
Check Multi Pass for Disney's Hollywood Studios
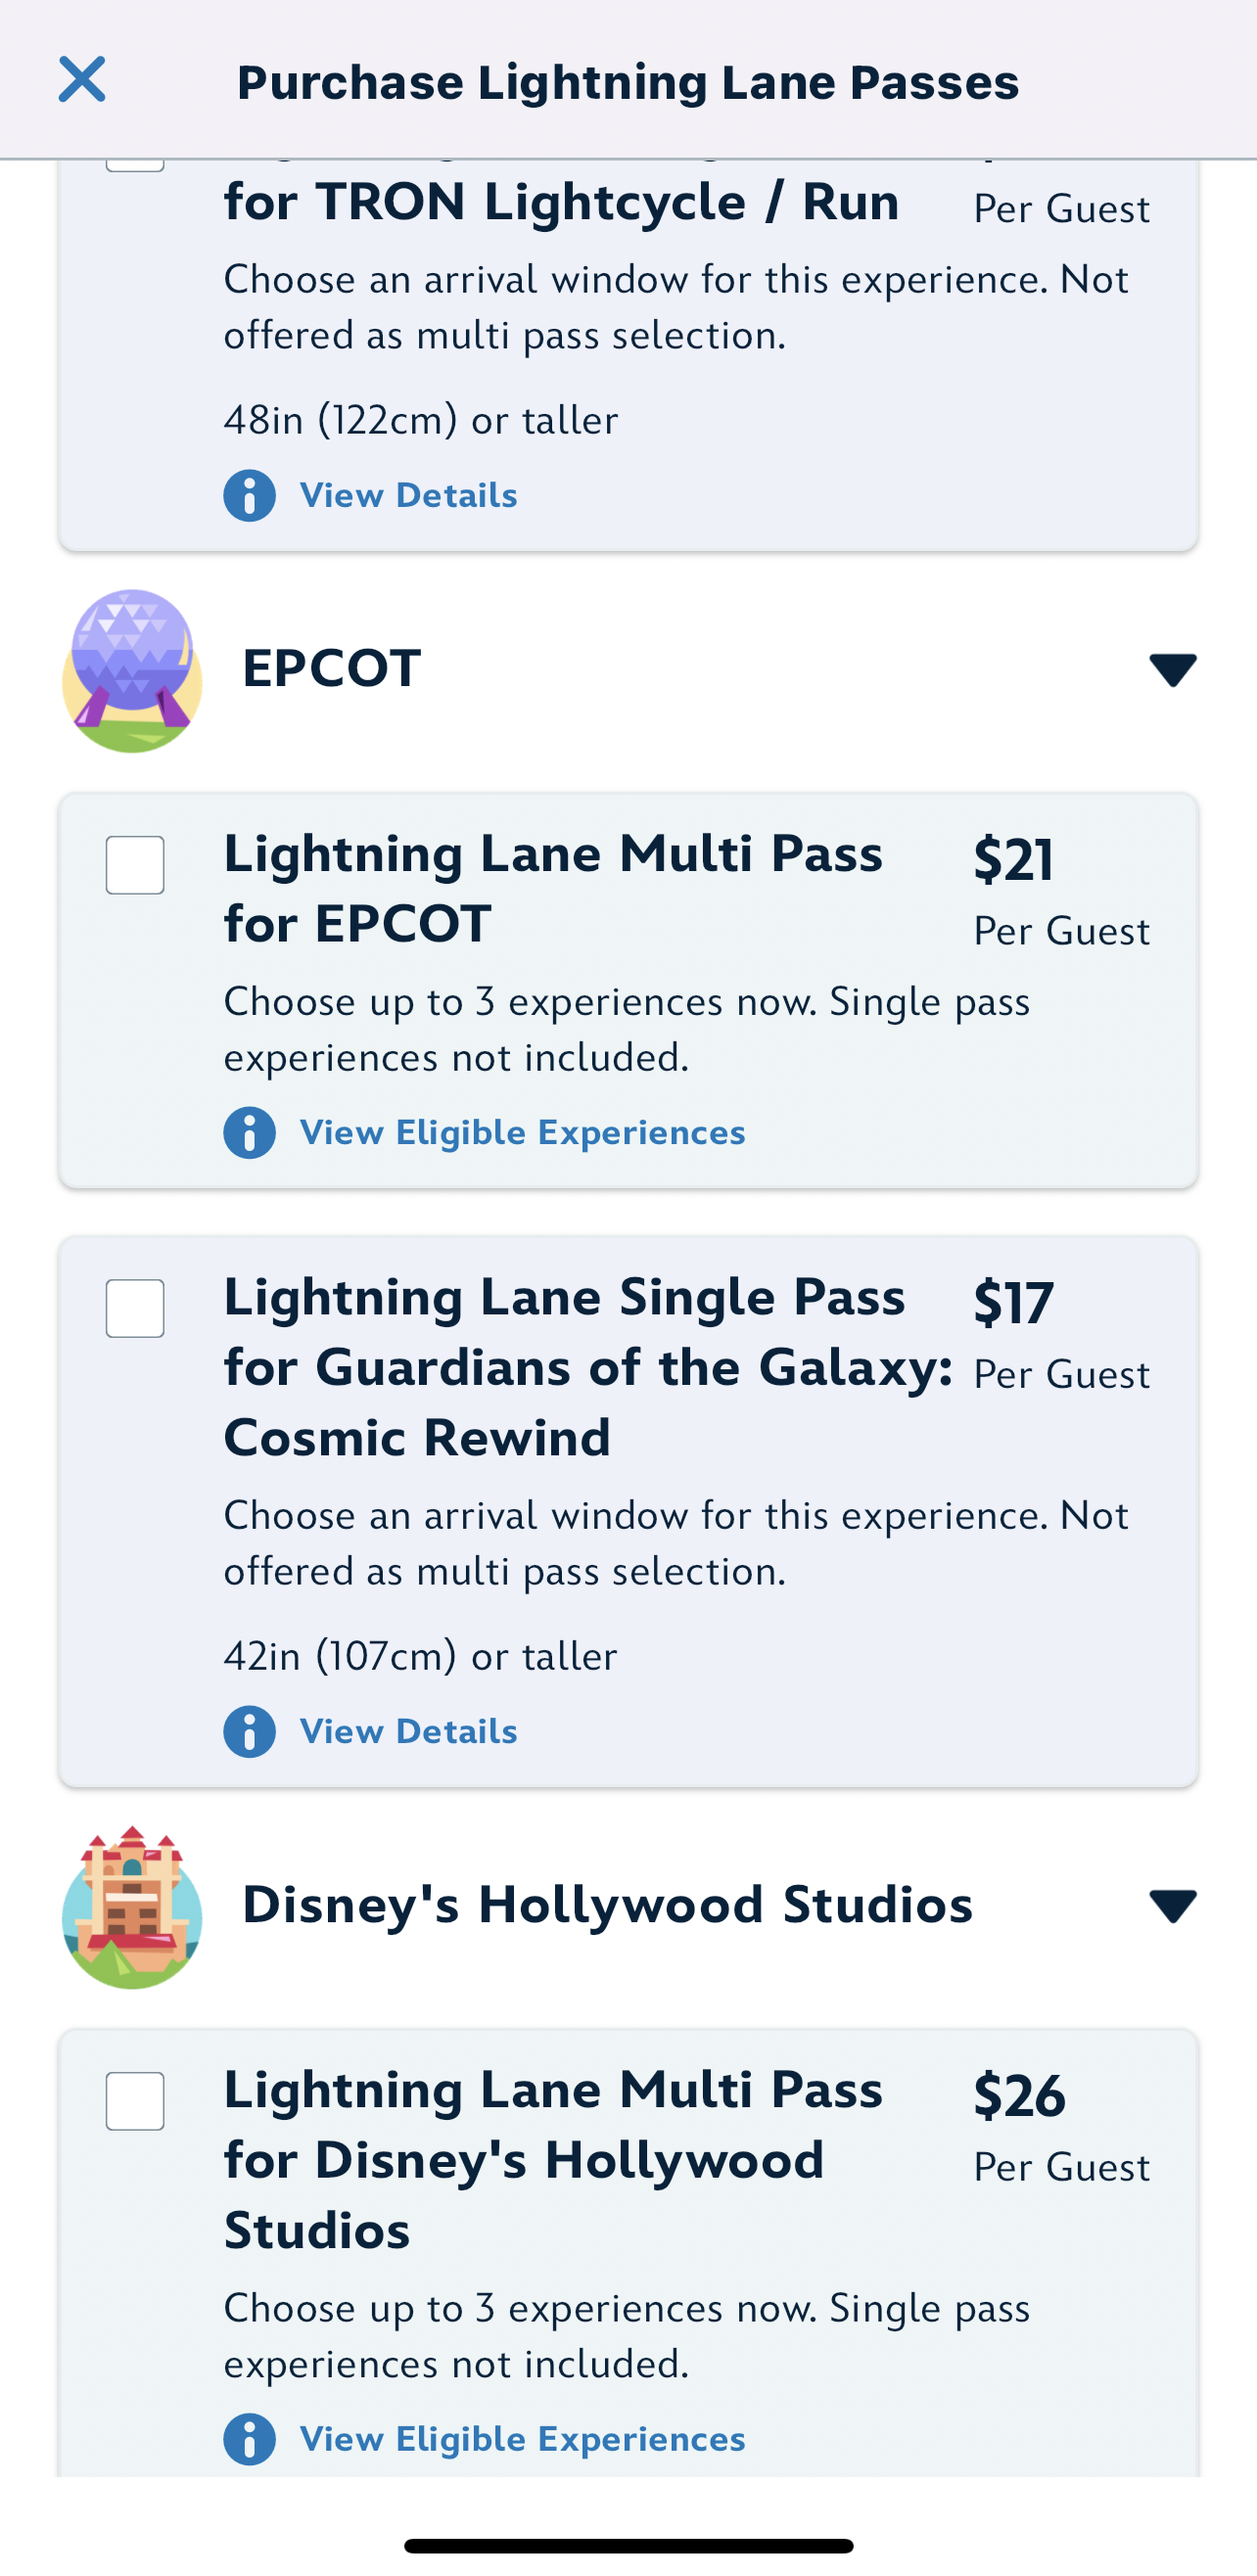135,2101
